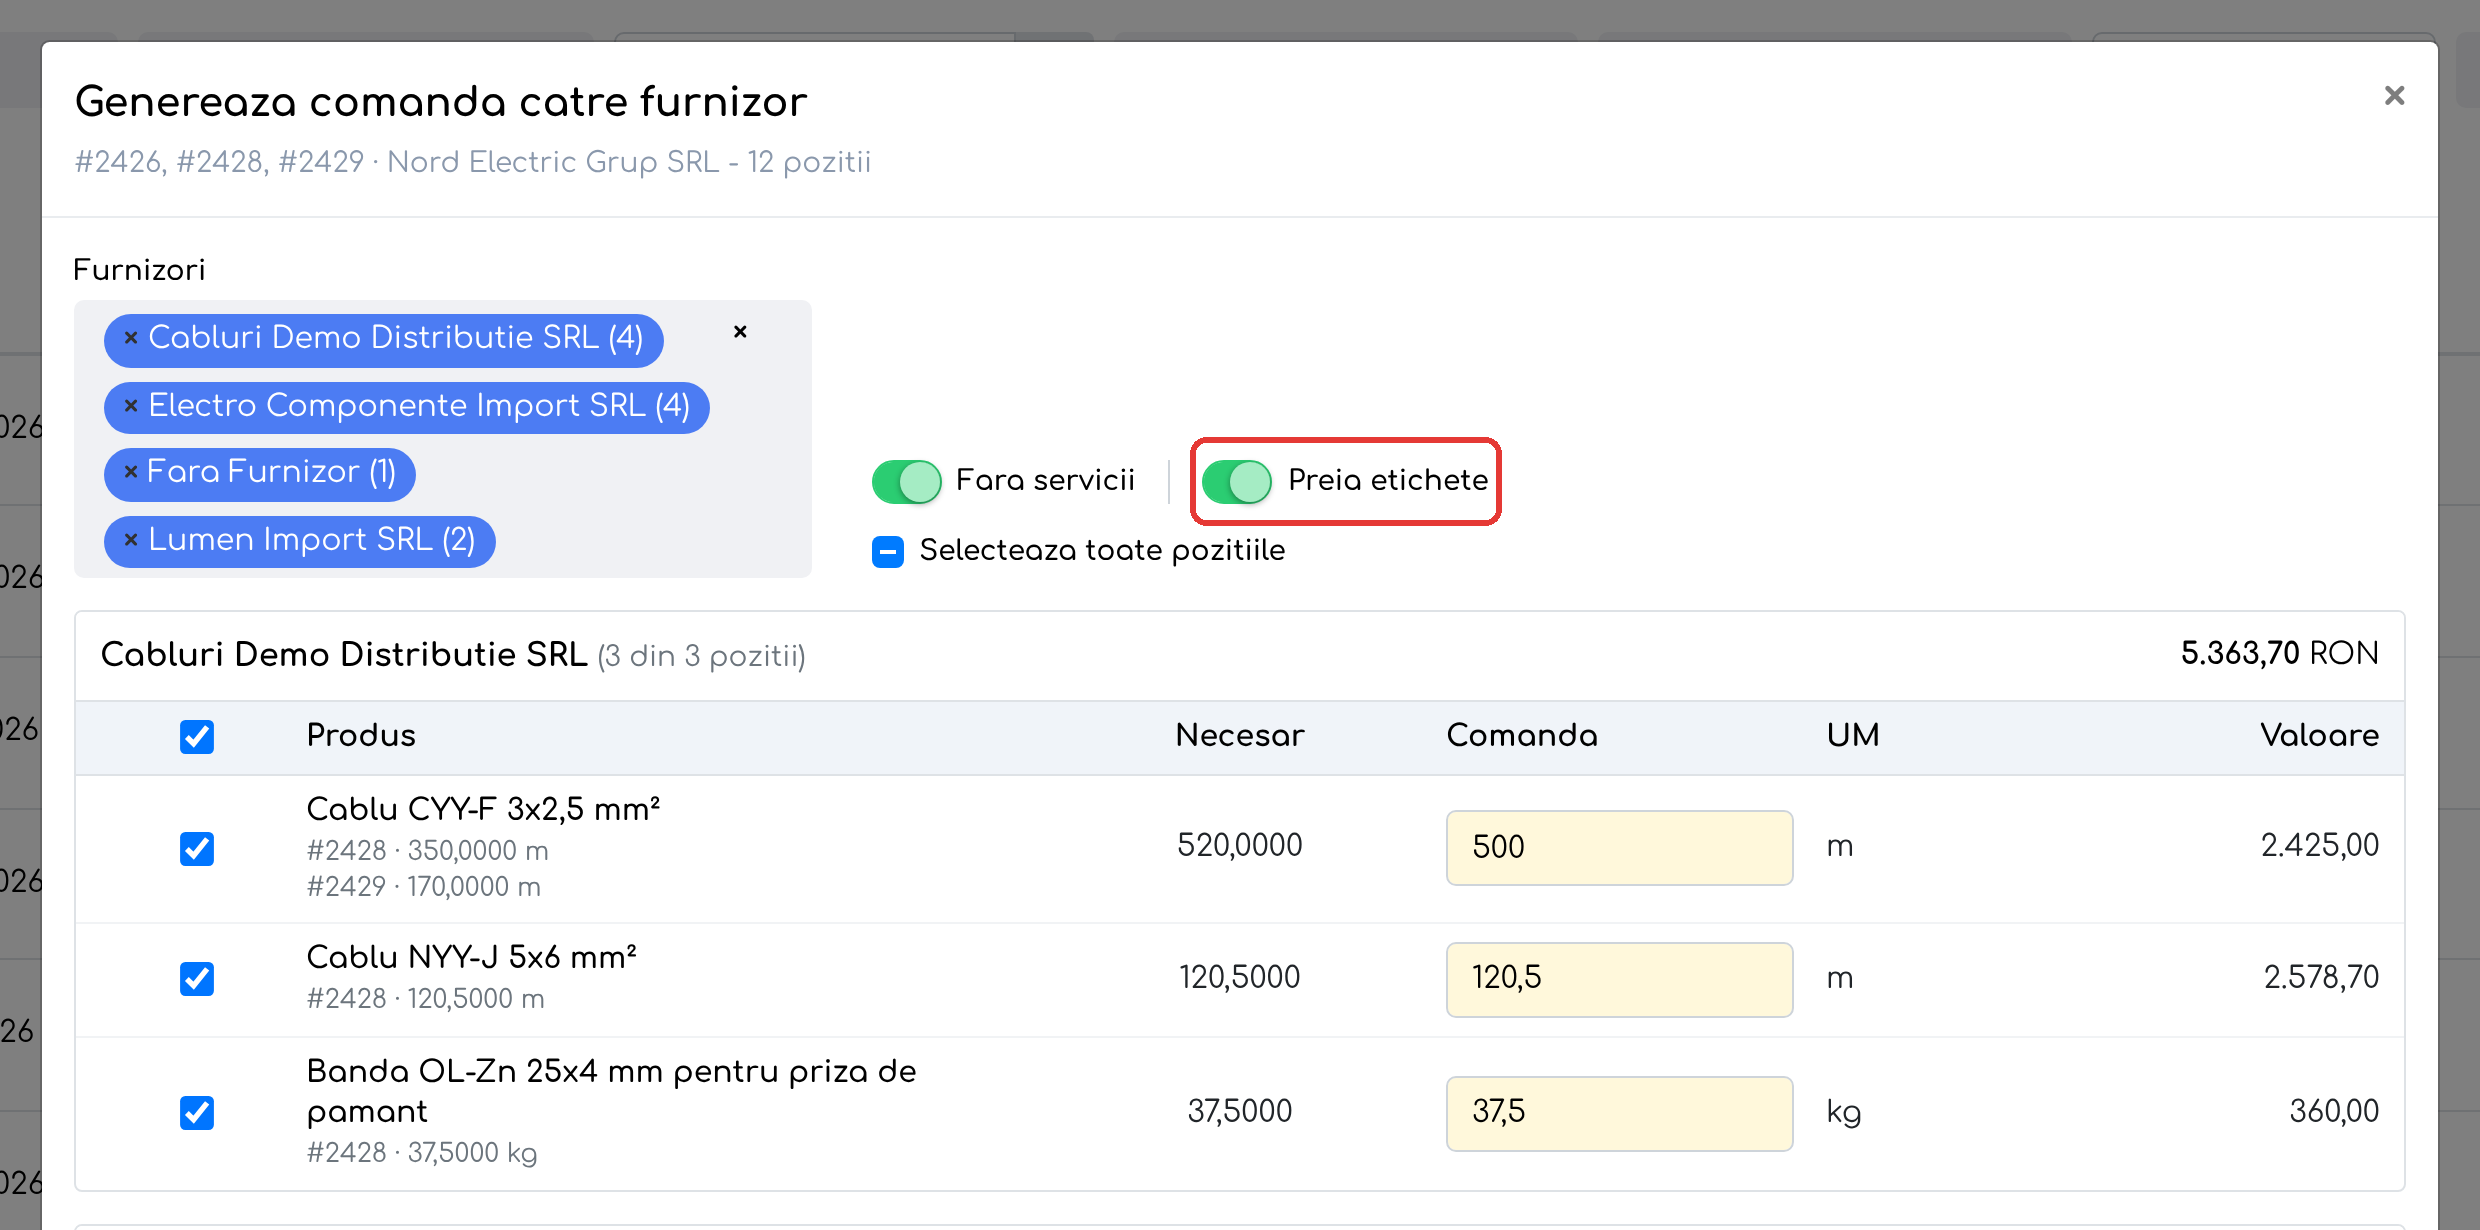The image size is (2480, 1230).
Task: Click the total 5.363,70 RON
Action: (2280, 654)
